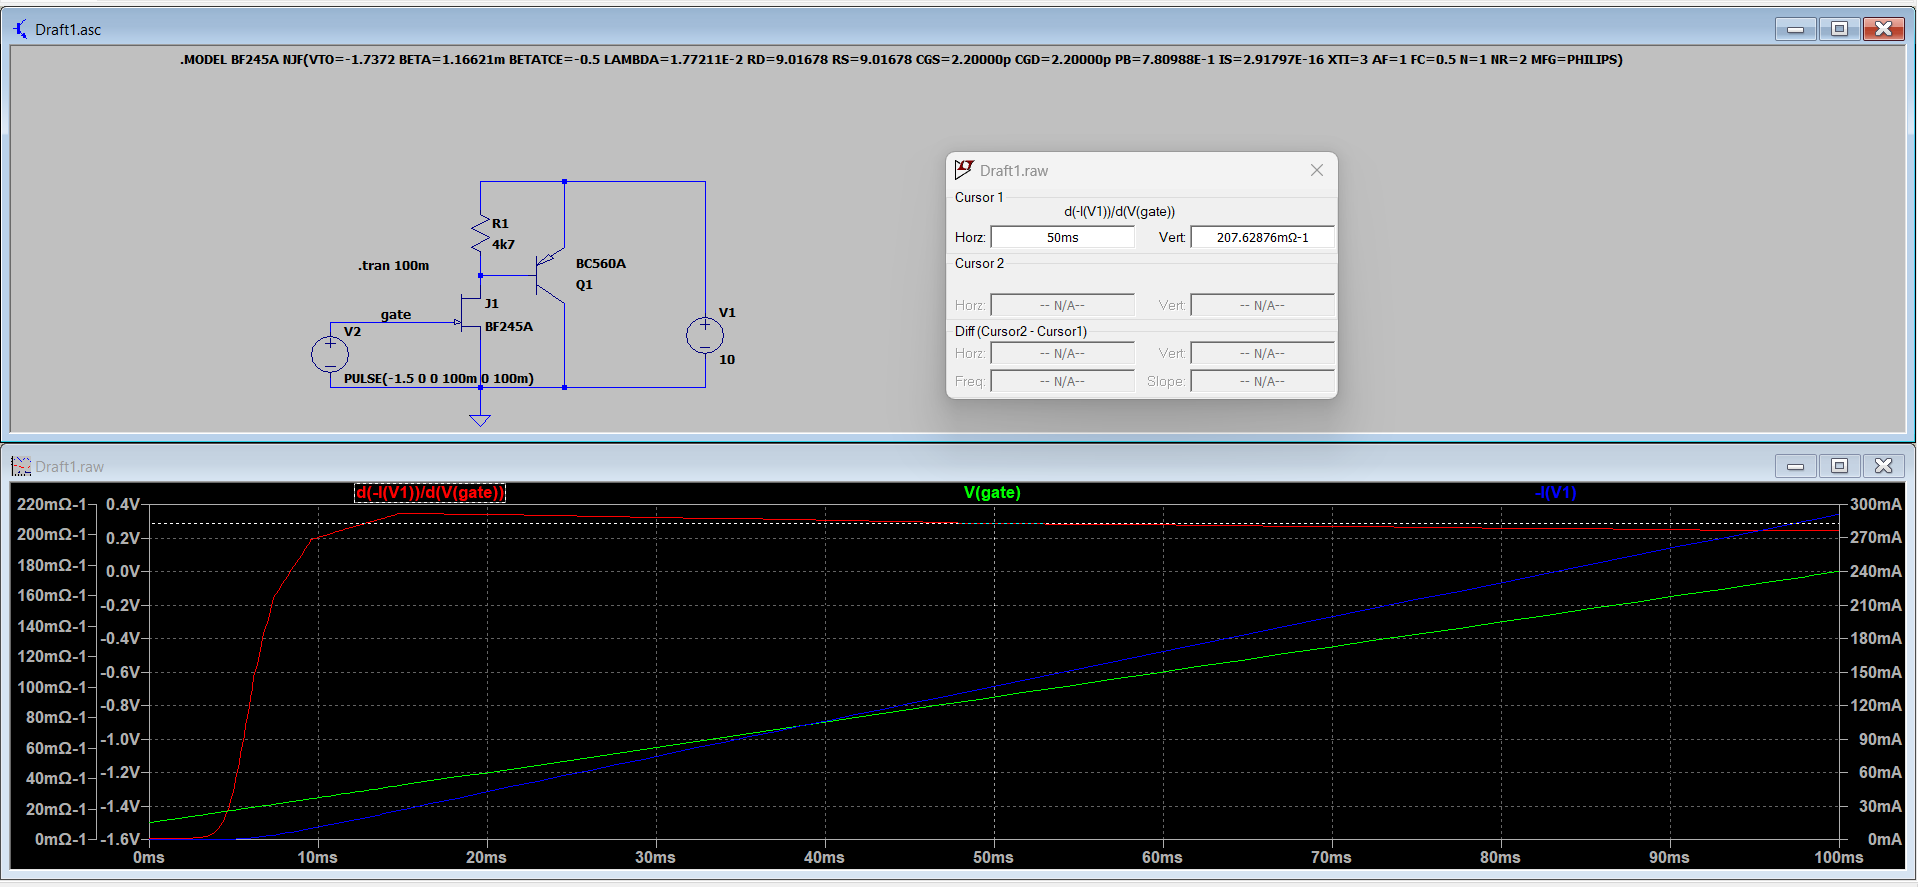The width and height of the screenshot is (1918, 887).
Task: Click the waveform icon in Draft1.raw plot title bar
Action: pyautogui.click(x=21, y=466)
